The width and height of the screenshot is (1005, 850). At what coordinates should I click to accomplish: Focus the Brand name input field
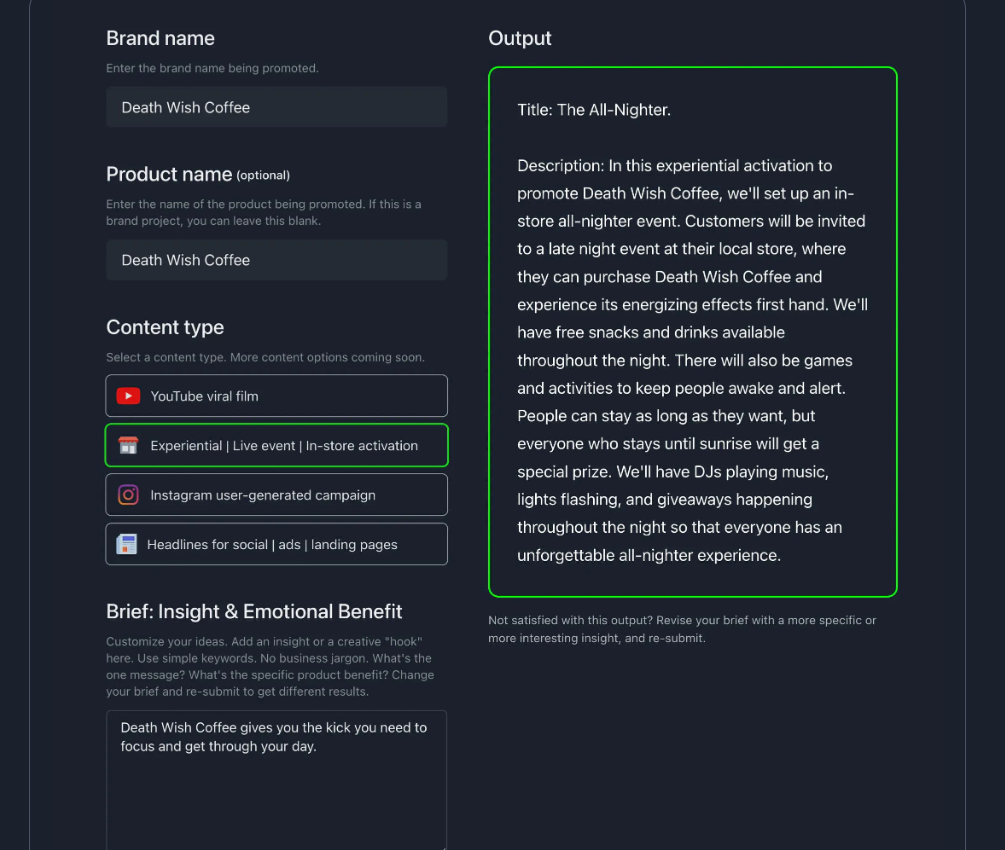tap(276, 107)
